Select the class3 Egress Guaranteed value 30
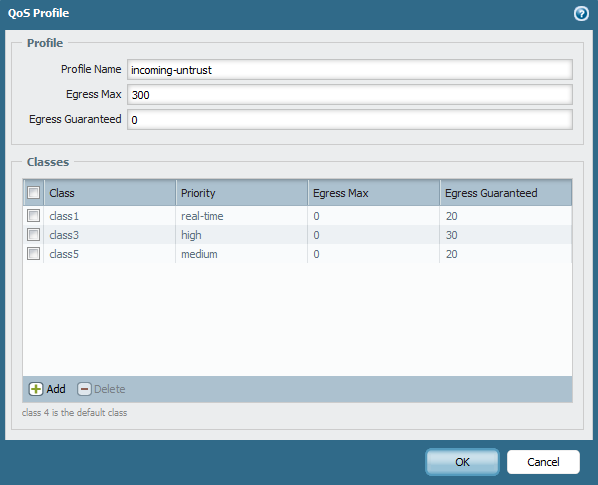Image resolution: width=598 pixels, height=485 pixels. pos(452,235)
